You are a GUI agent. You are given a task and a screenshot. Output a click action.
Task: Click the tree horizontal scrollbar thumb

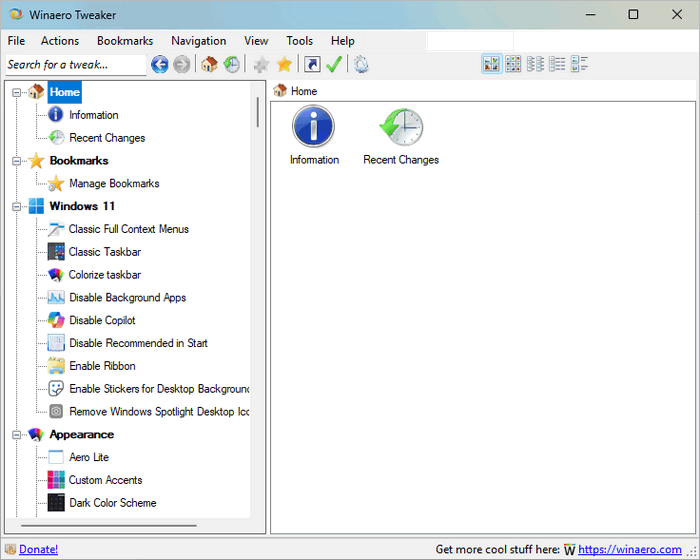tap(108, 526)
